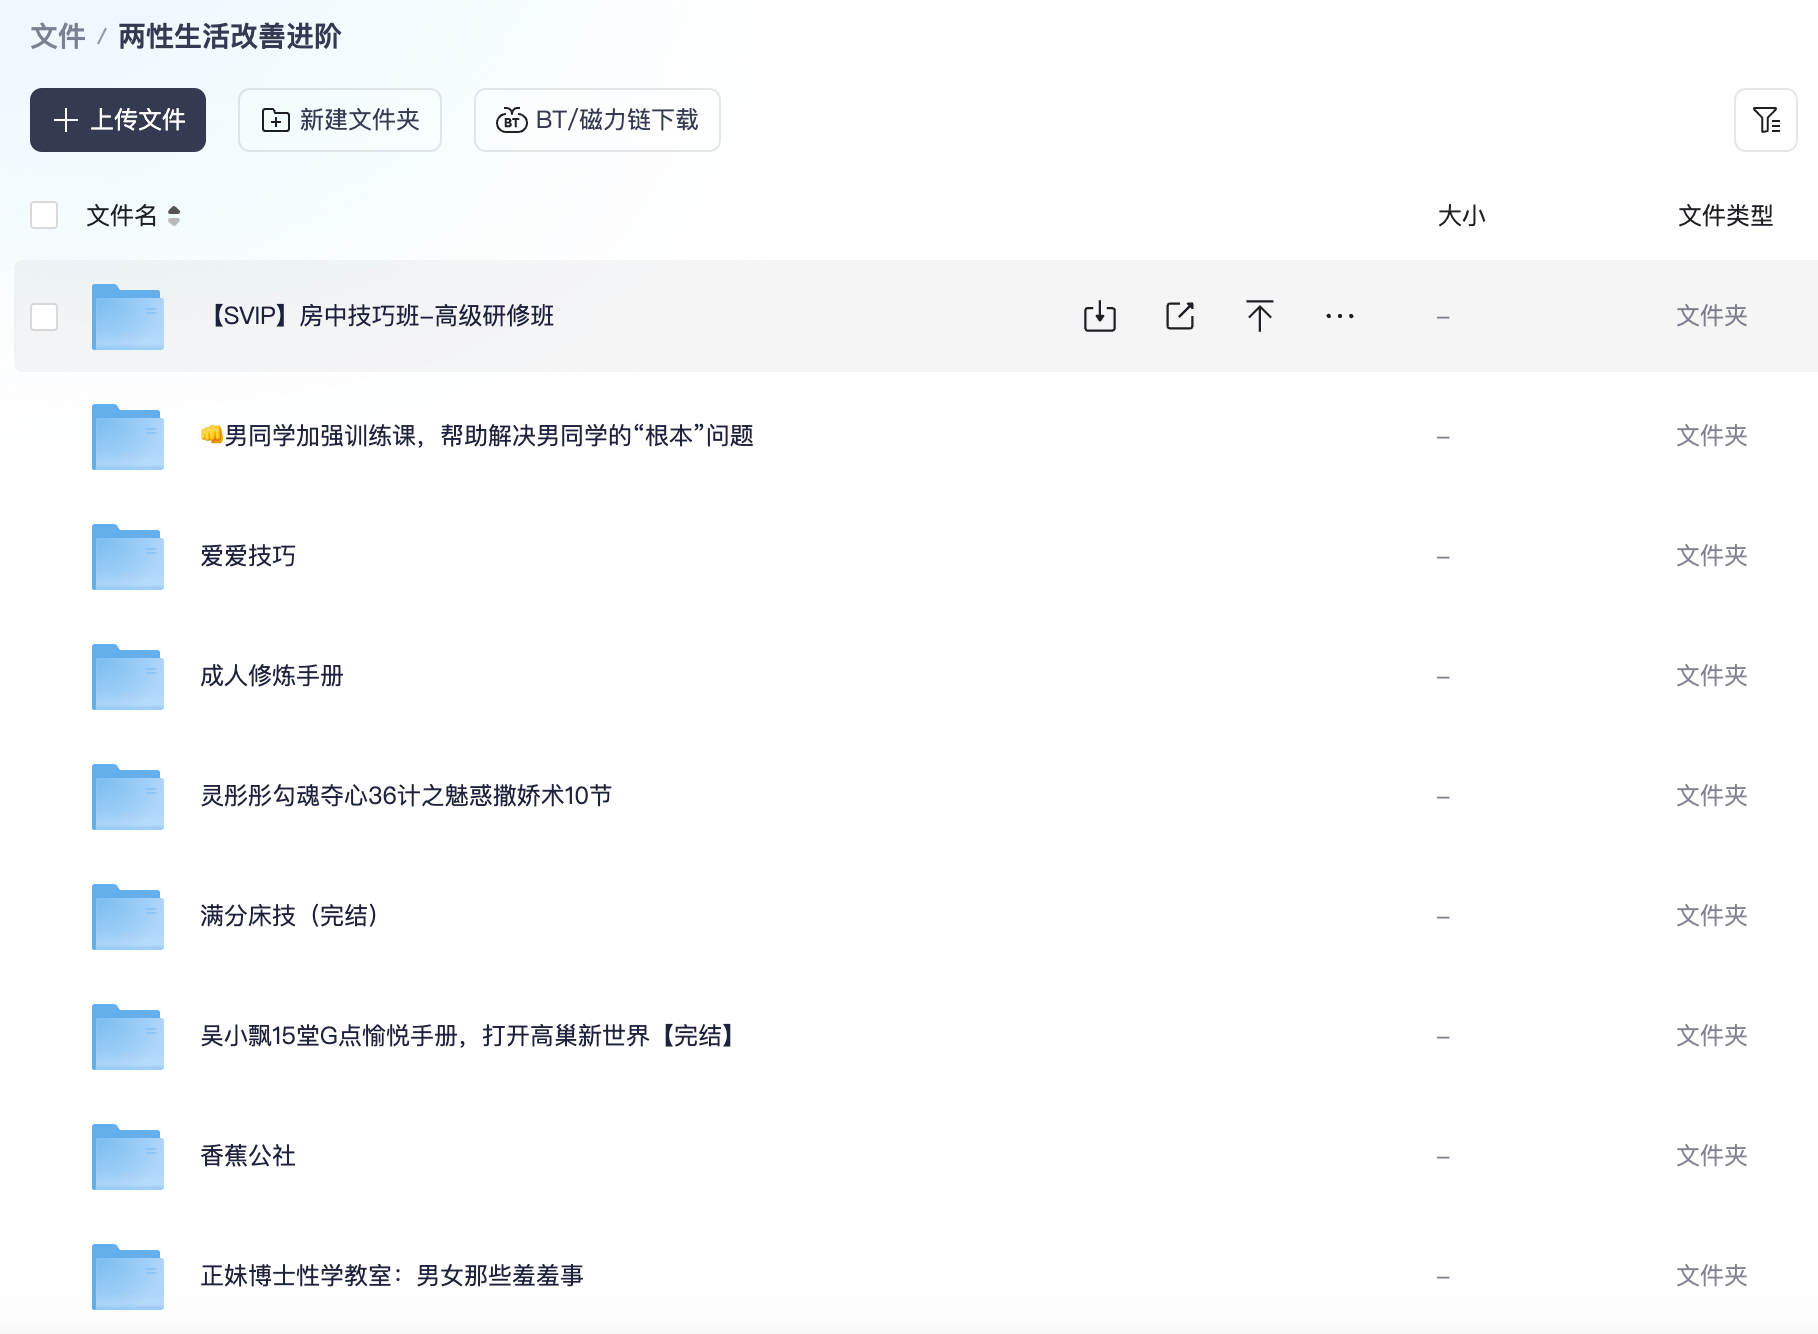Click the folder icon next to 爱爱技巧
1818x1334 pixels.
tap(127, 557)
